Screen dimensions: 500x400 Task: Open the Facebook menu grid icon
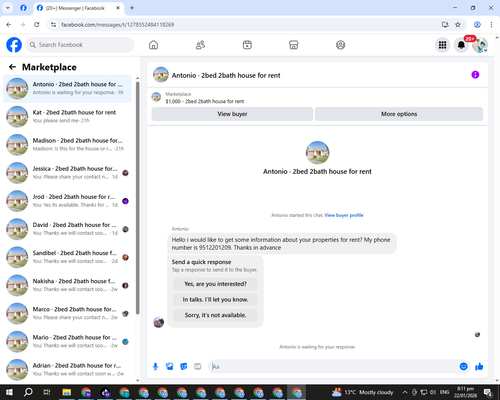442,45
